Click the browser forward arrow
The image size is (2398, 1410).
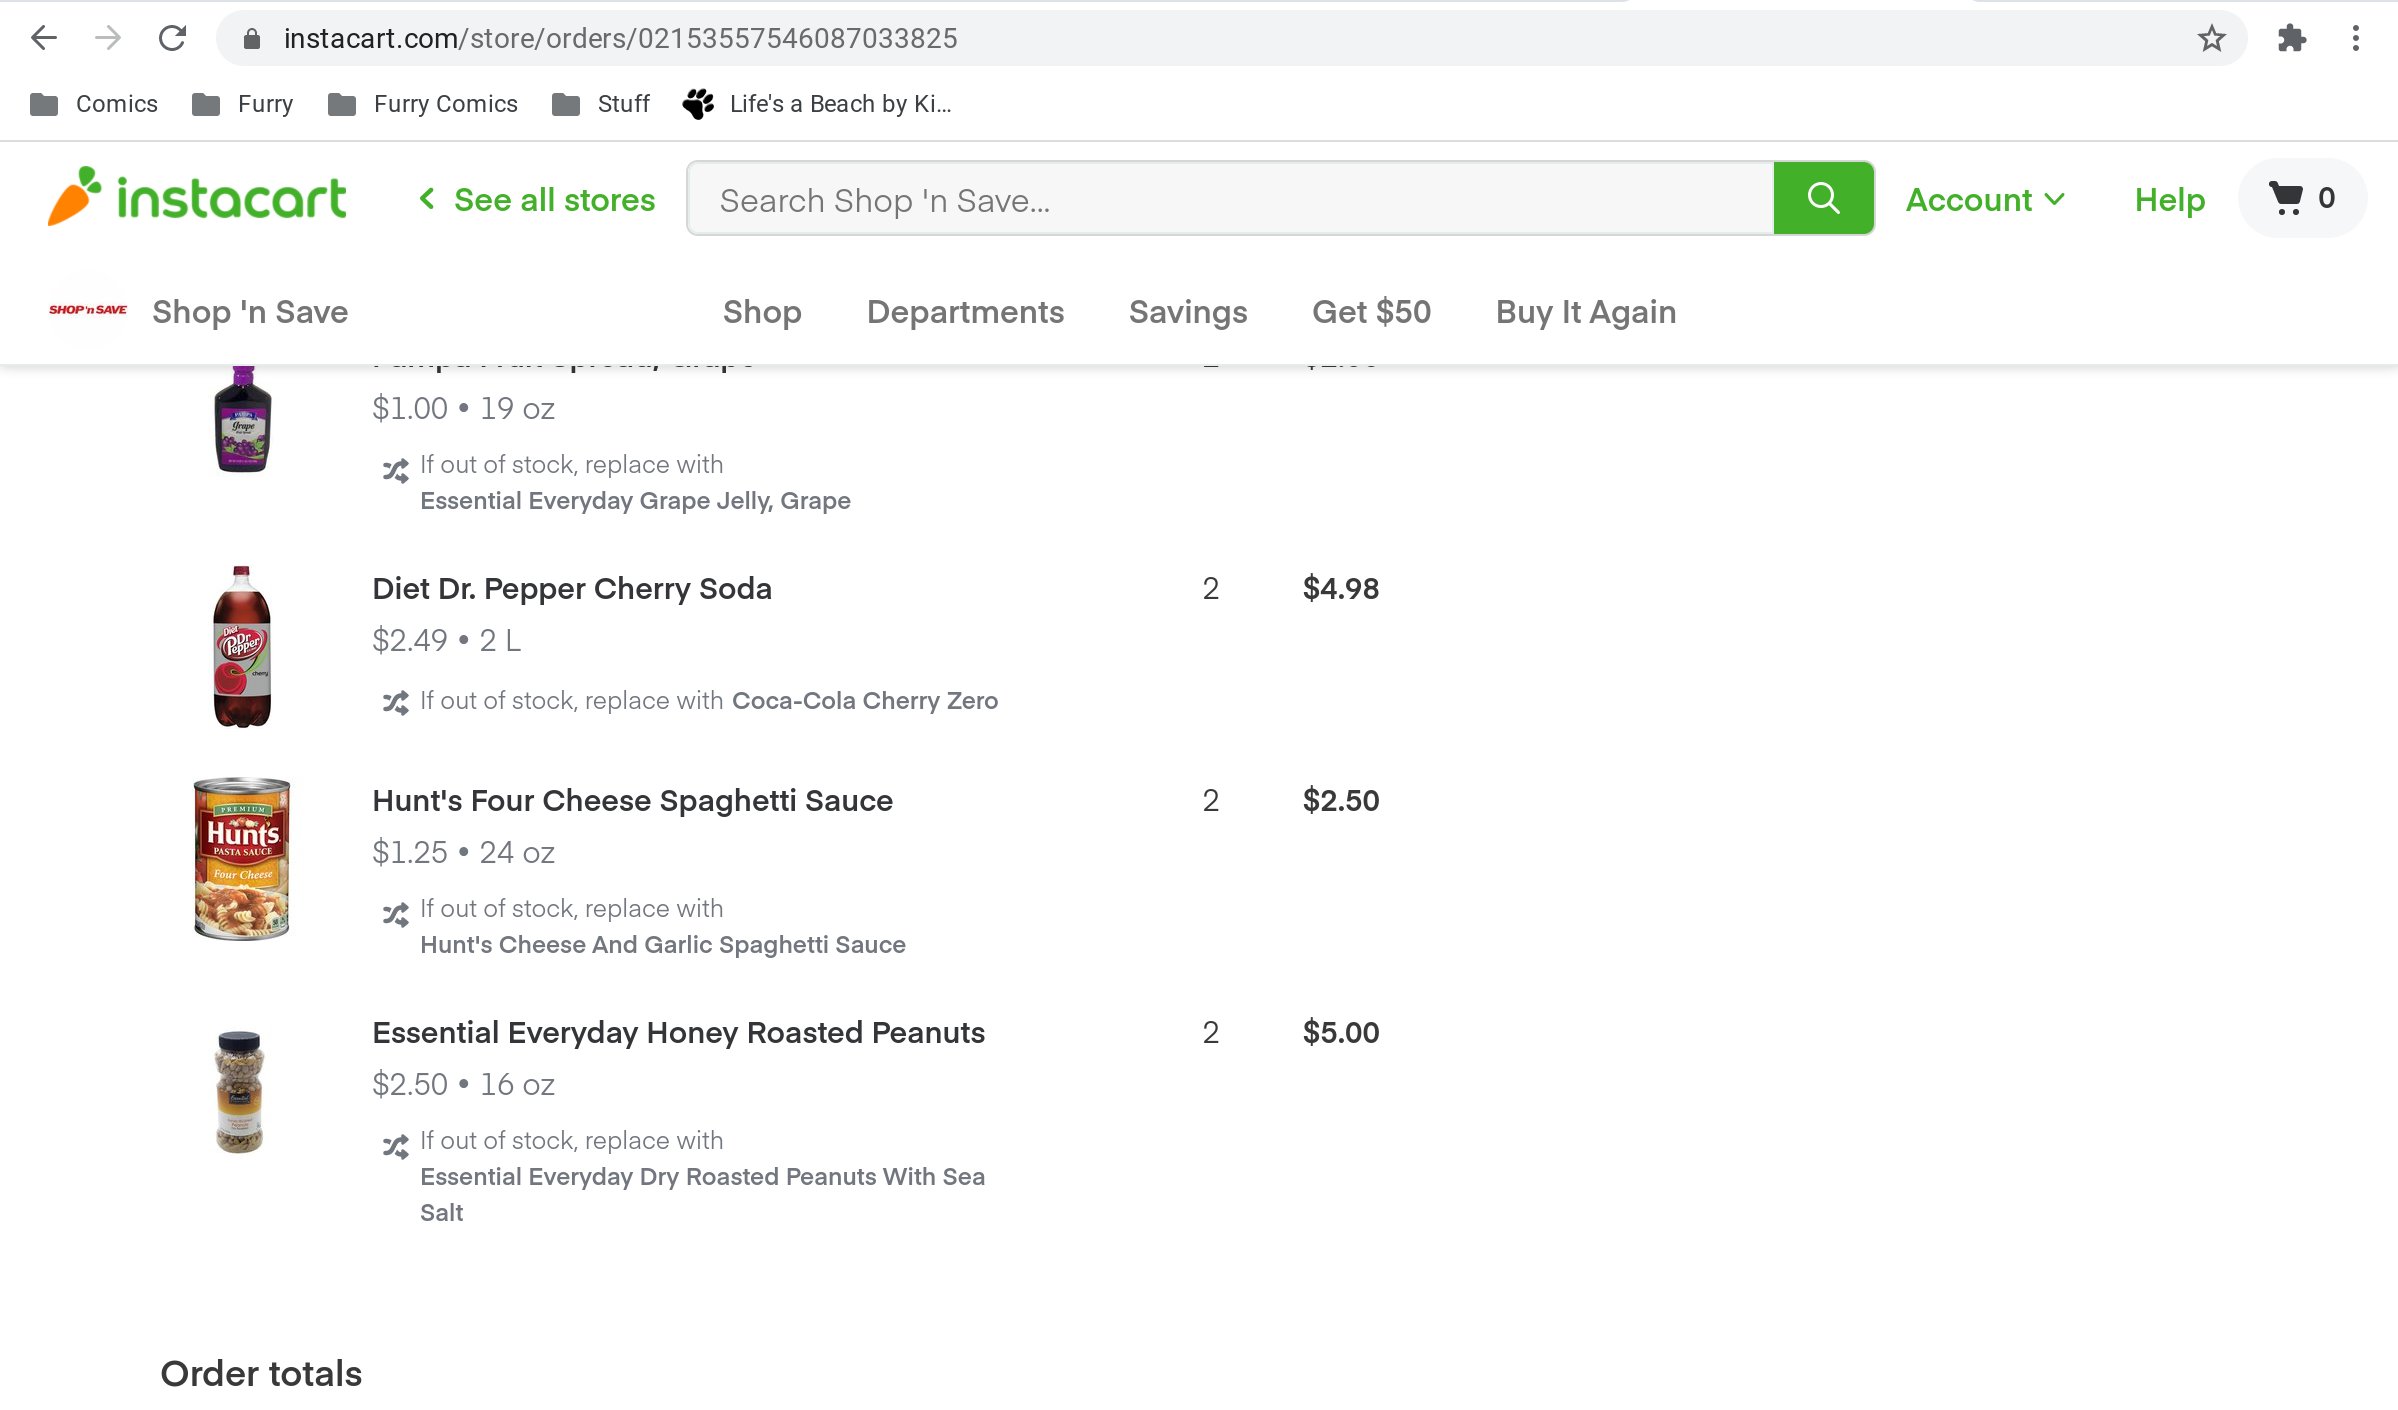[108, 38]
